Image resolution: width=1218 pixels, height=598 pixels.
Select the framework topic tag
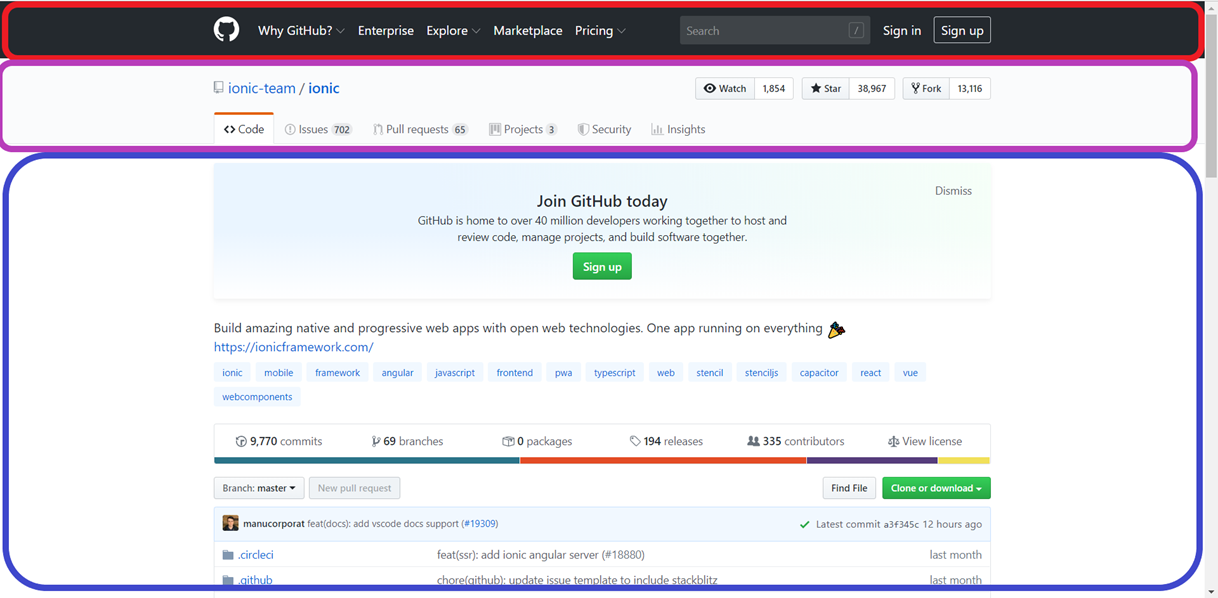338,373
